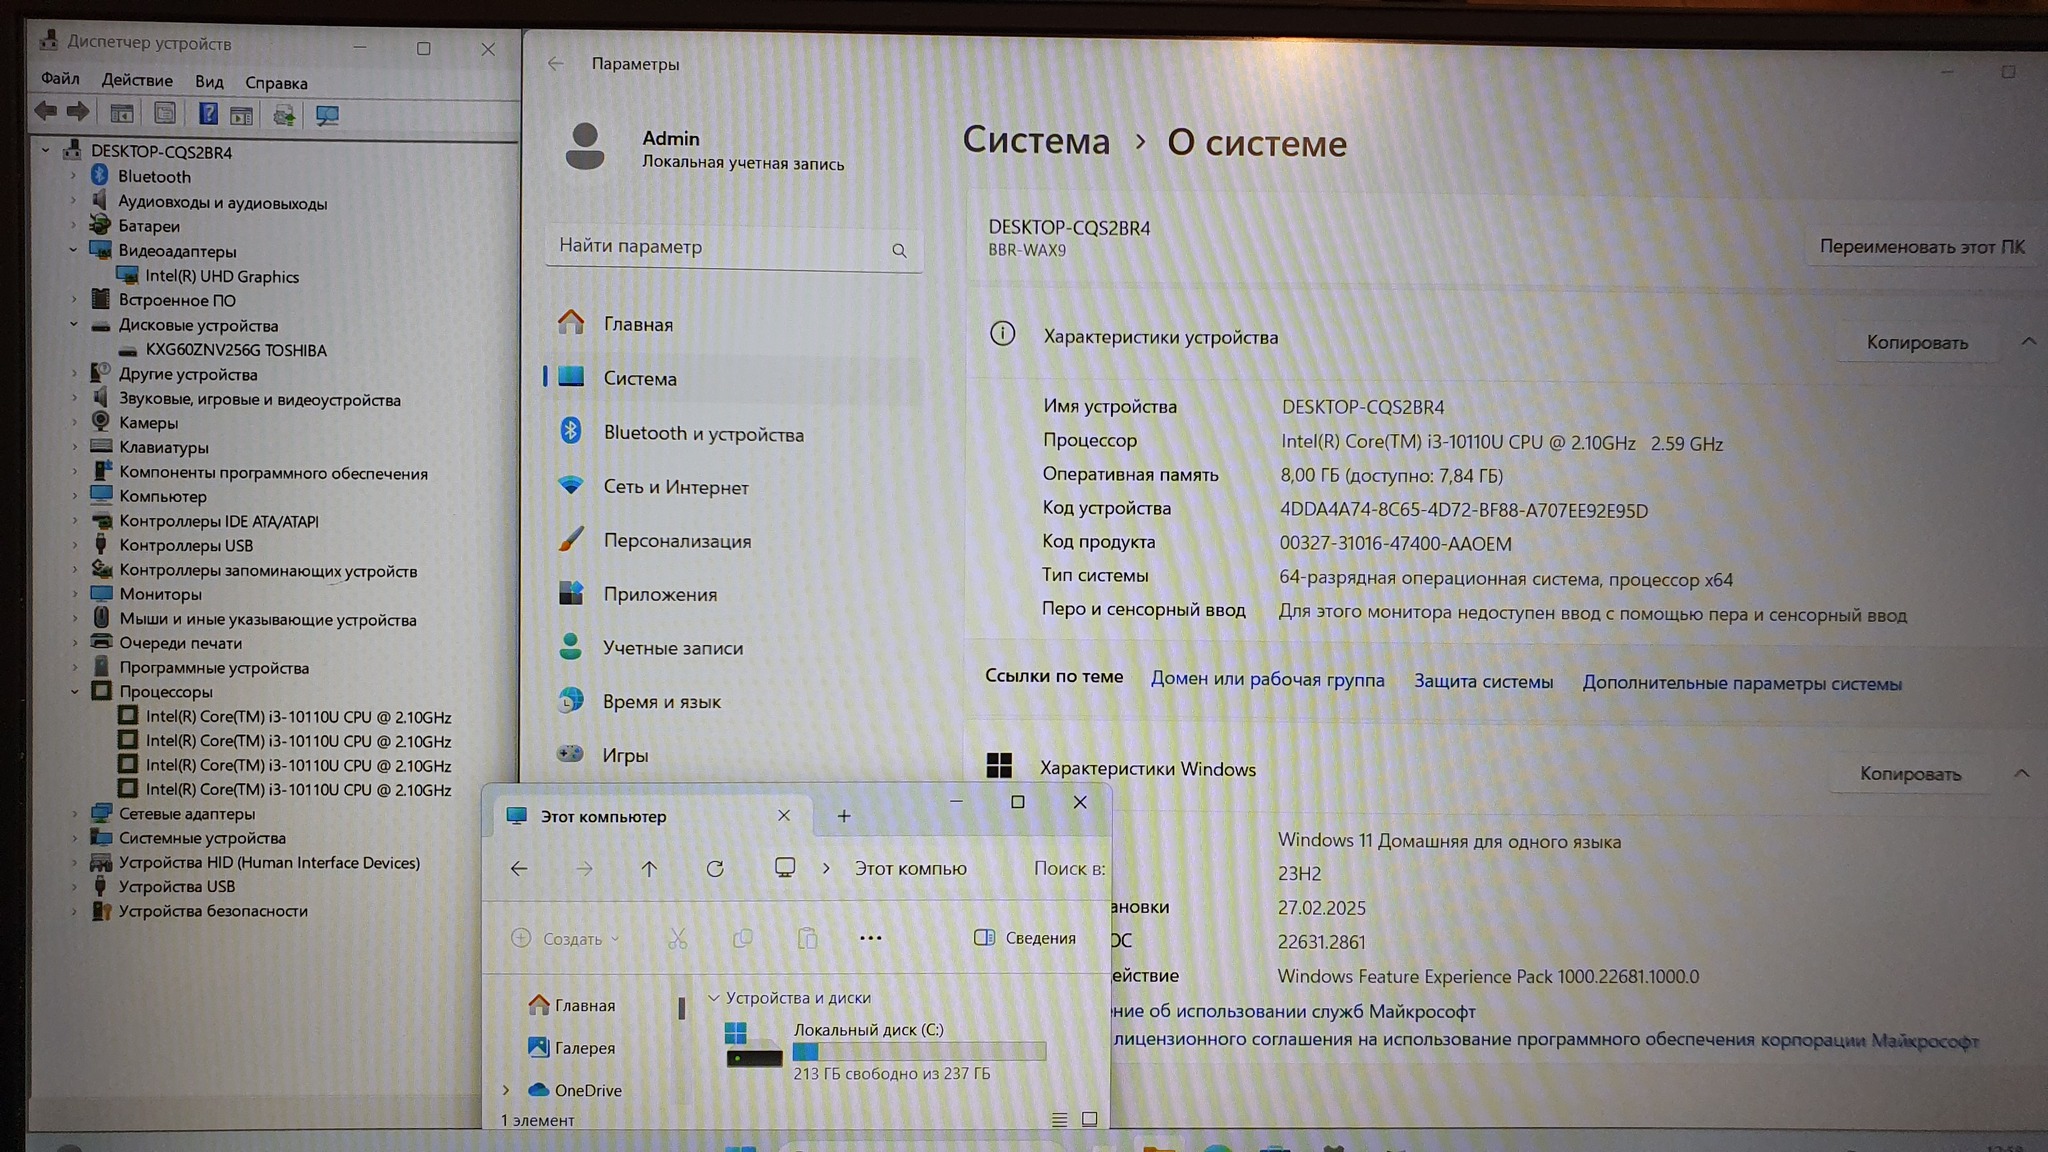The image size is (2048, 1152).
Task: Click the search magnifier in Найти параметр
Action: (899, 251)
